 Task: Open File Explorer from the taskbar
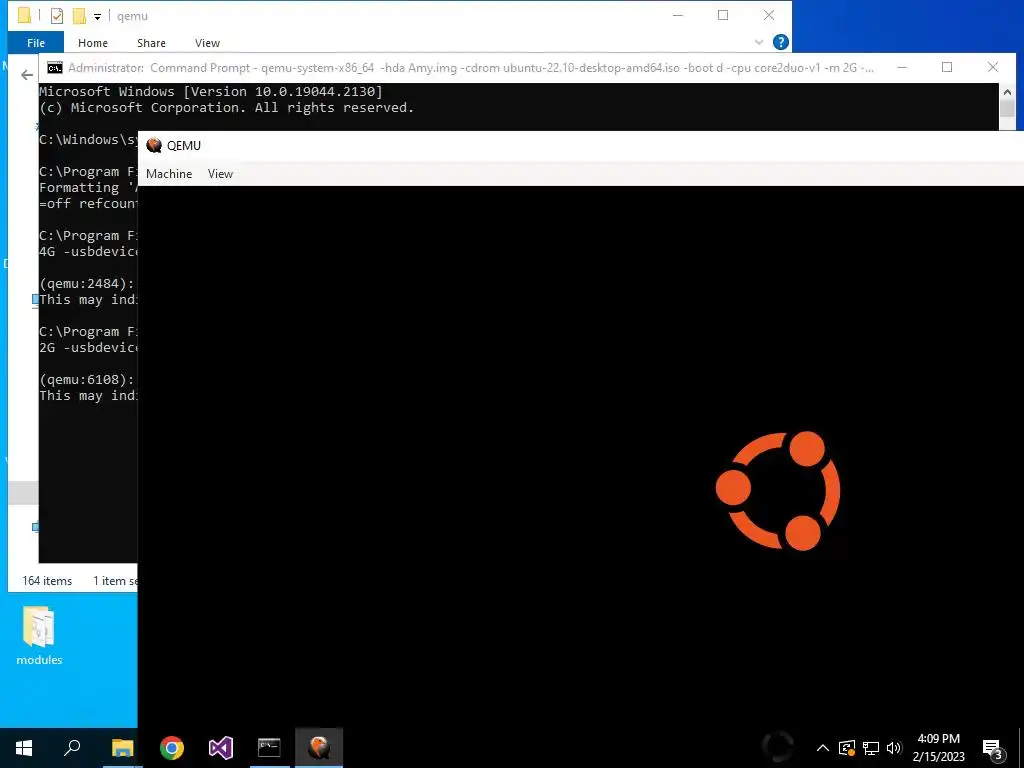point(122,748)
